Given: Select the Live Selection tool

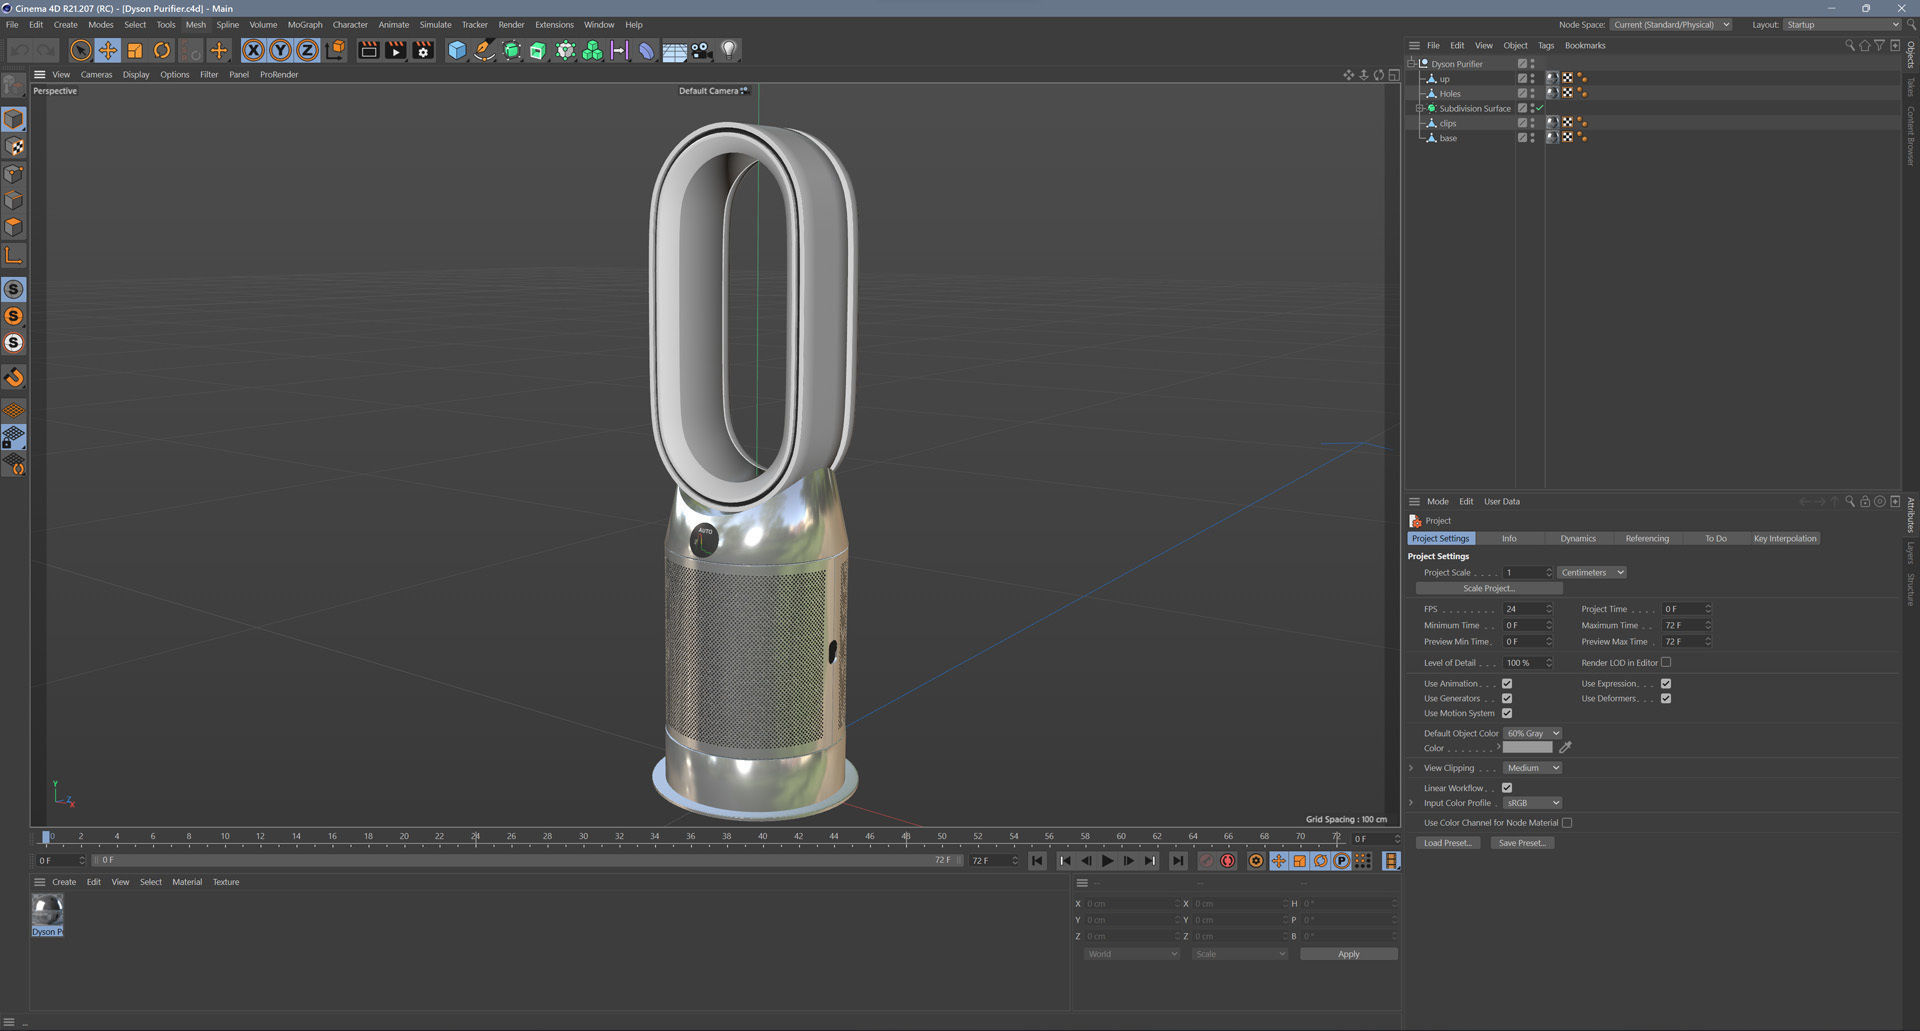Looking at the screenshot, I should 81,50.
